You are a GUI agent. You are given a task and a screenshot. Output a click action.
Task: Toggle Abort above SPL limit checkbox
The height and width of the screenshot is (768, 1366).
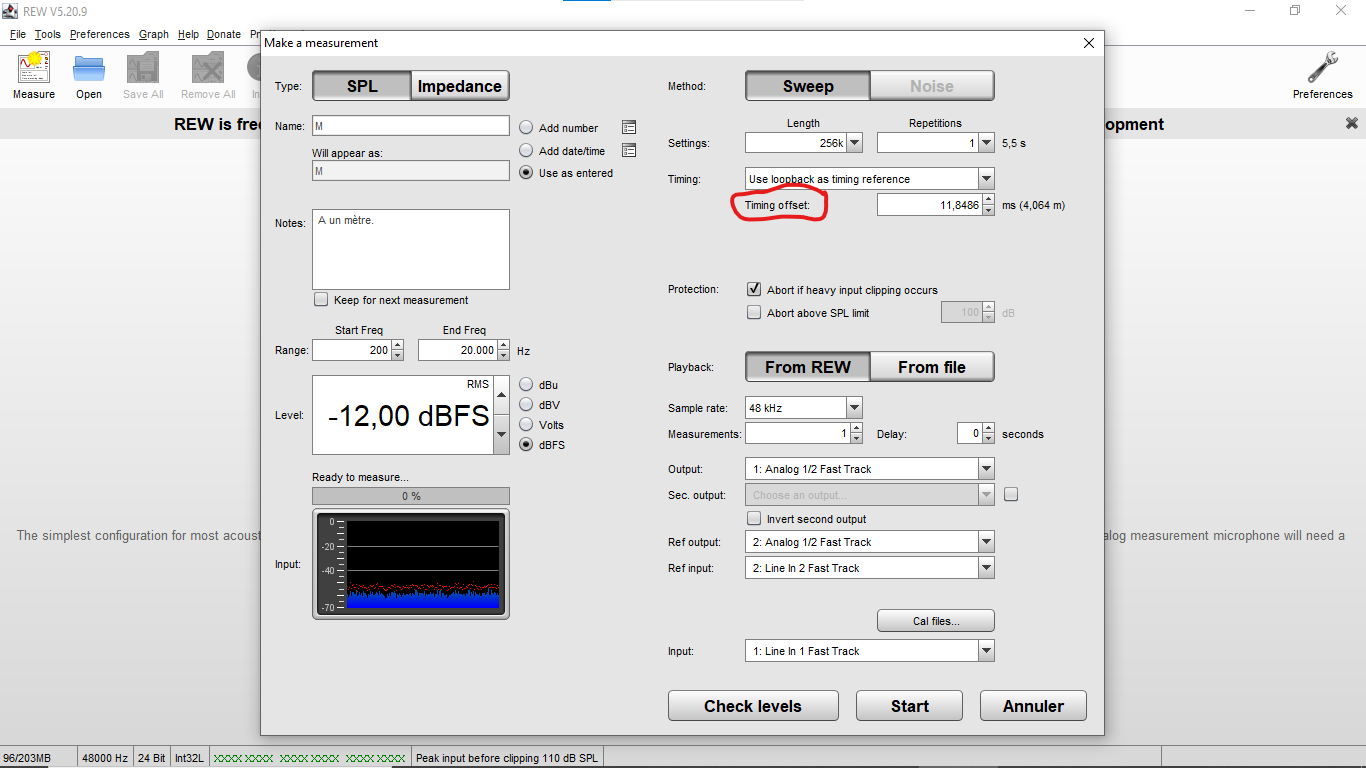pyautogui.click(x=754, y=313)
